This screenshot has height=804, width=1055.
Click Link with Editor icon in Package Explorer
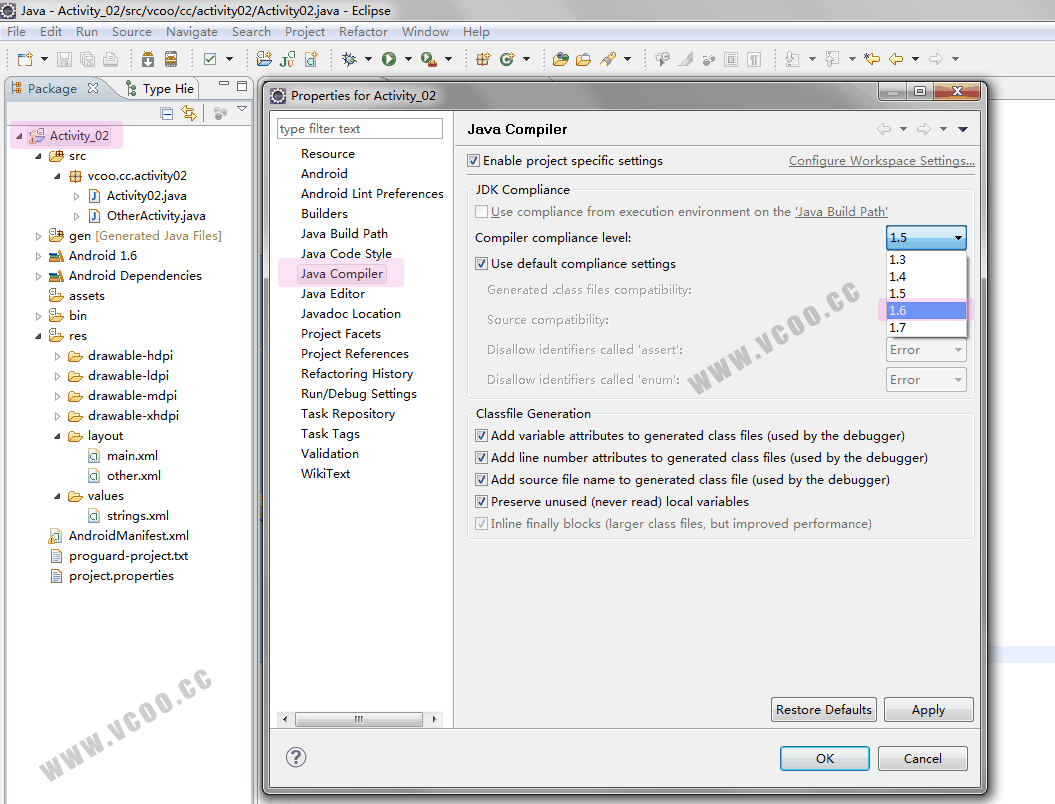(189, 114)
